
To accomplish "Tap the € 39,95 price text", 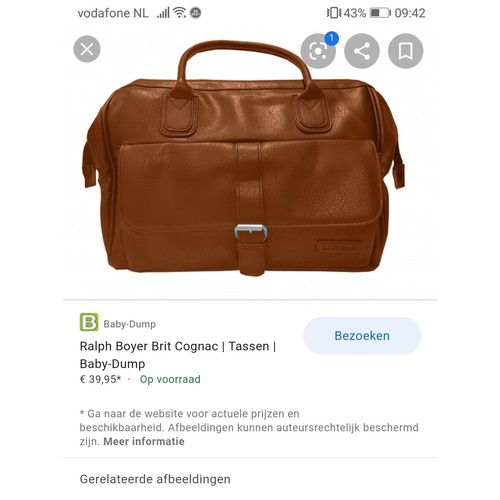I will 100,379.
